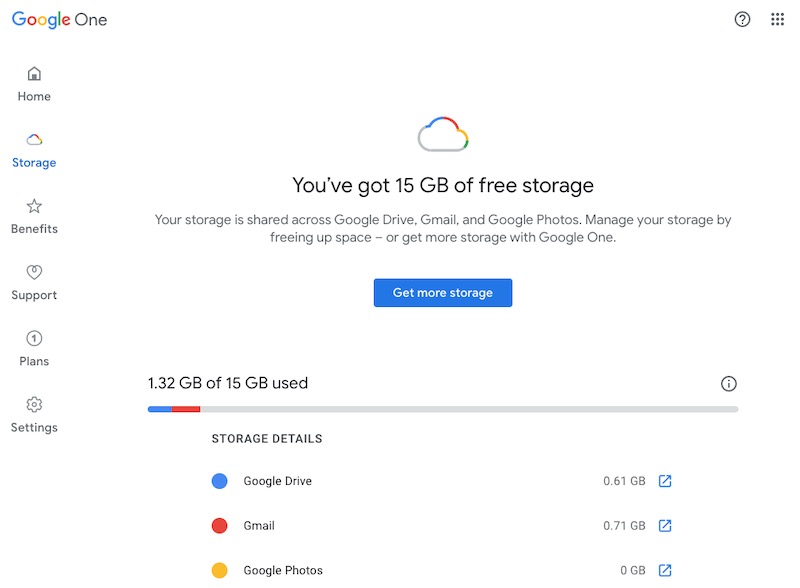Open the Google apps grid launcher
The image size is (800, 588).
point(778,19)
